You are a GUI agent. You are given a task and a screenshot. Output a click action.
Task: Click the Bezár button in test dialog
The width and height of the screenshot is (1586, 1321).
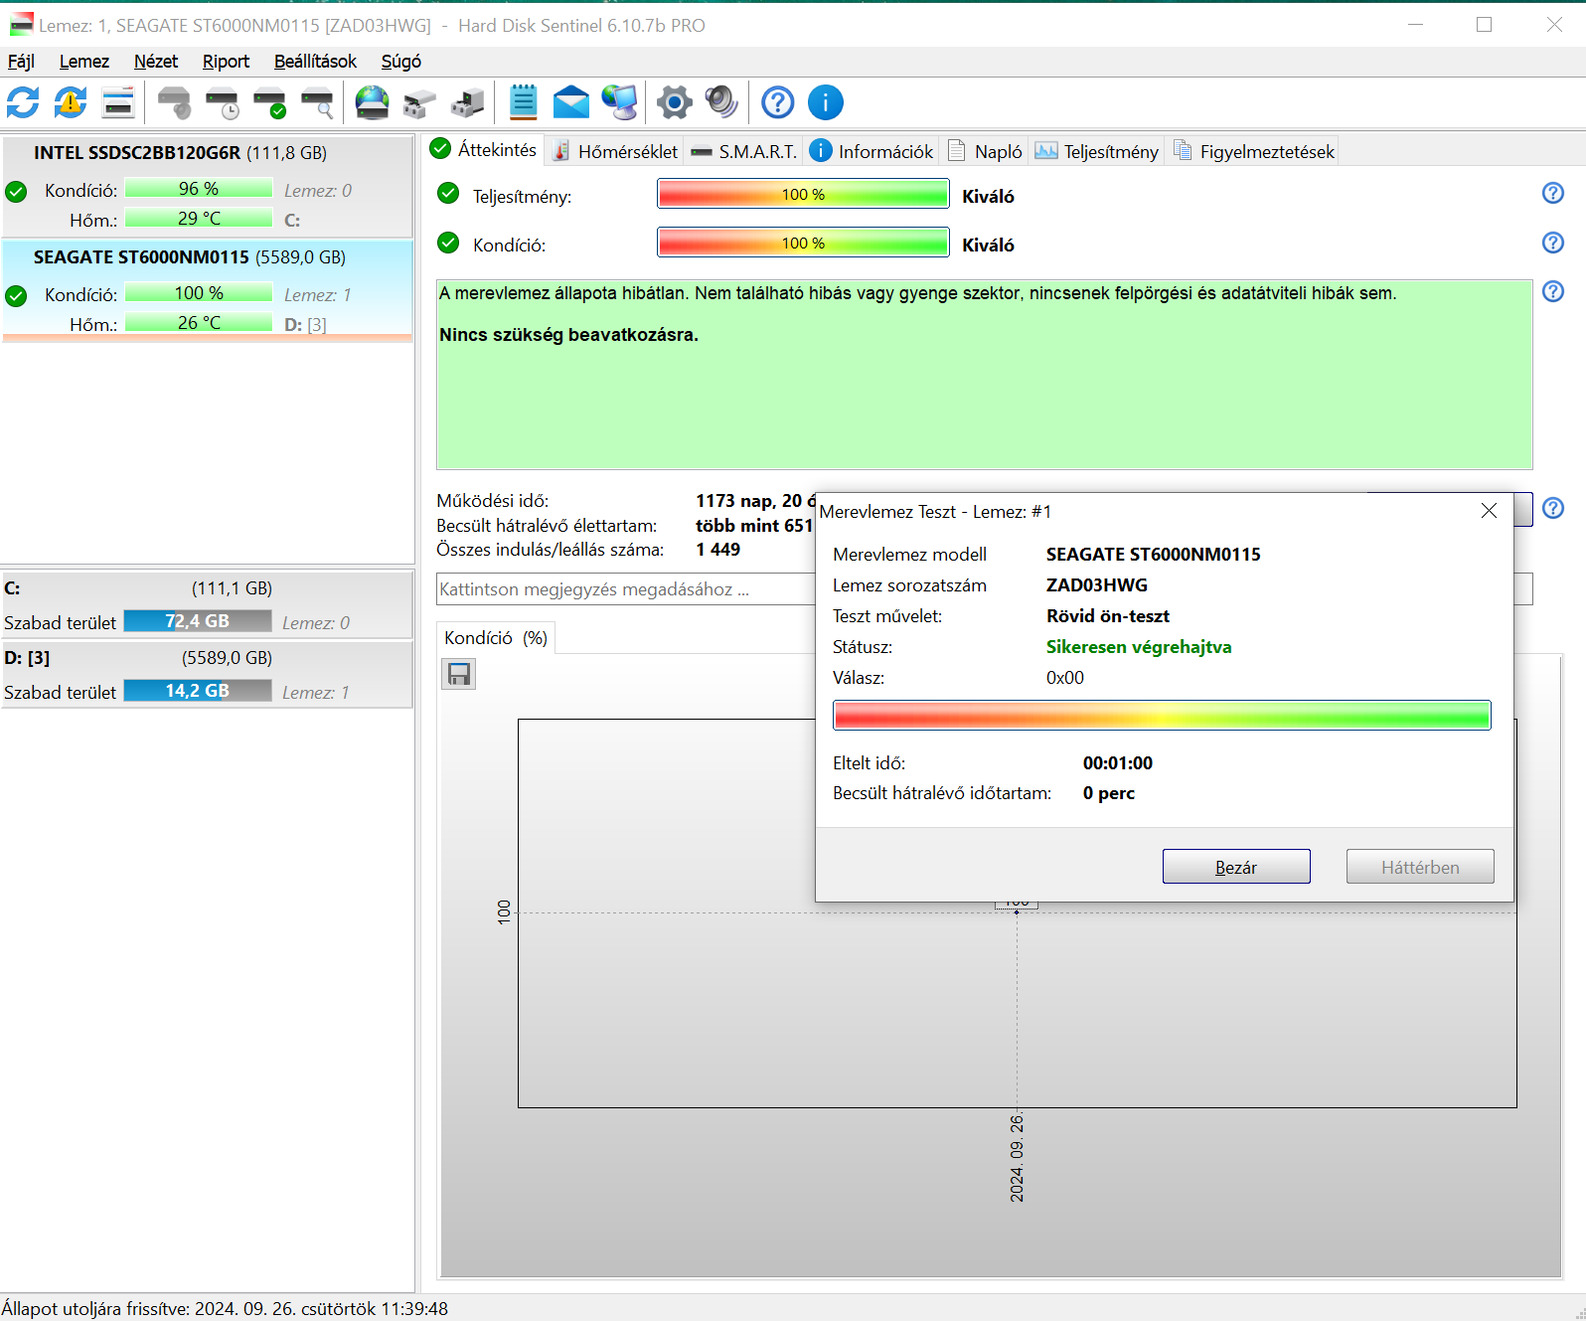click(x=1236, y=867)
